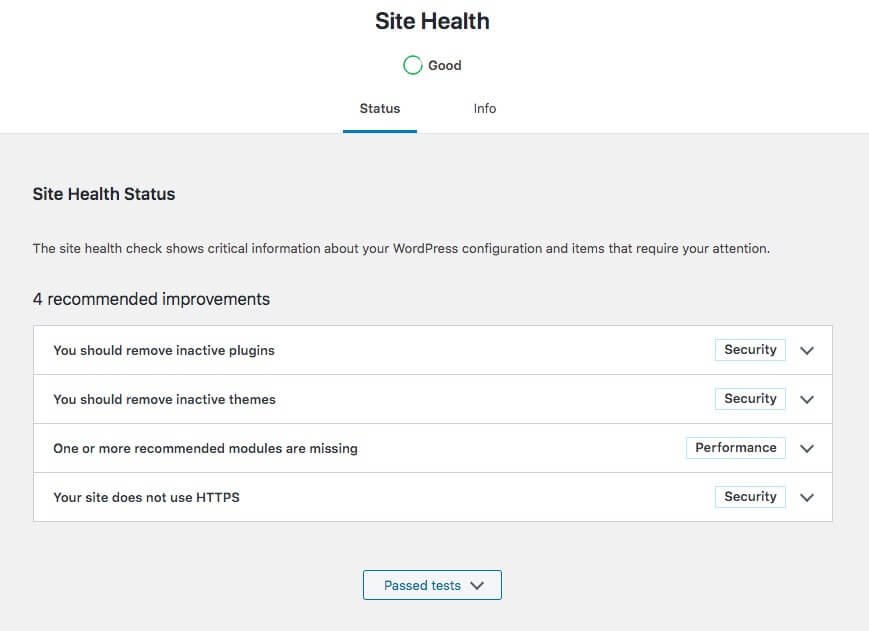
Task: Click the '4 recommended improvements' heading
Action: 151,299
